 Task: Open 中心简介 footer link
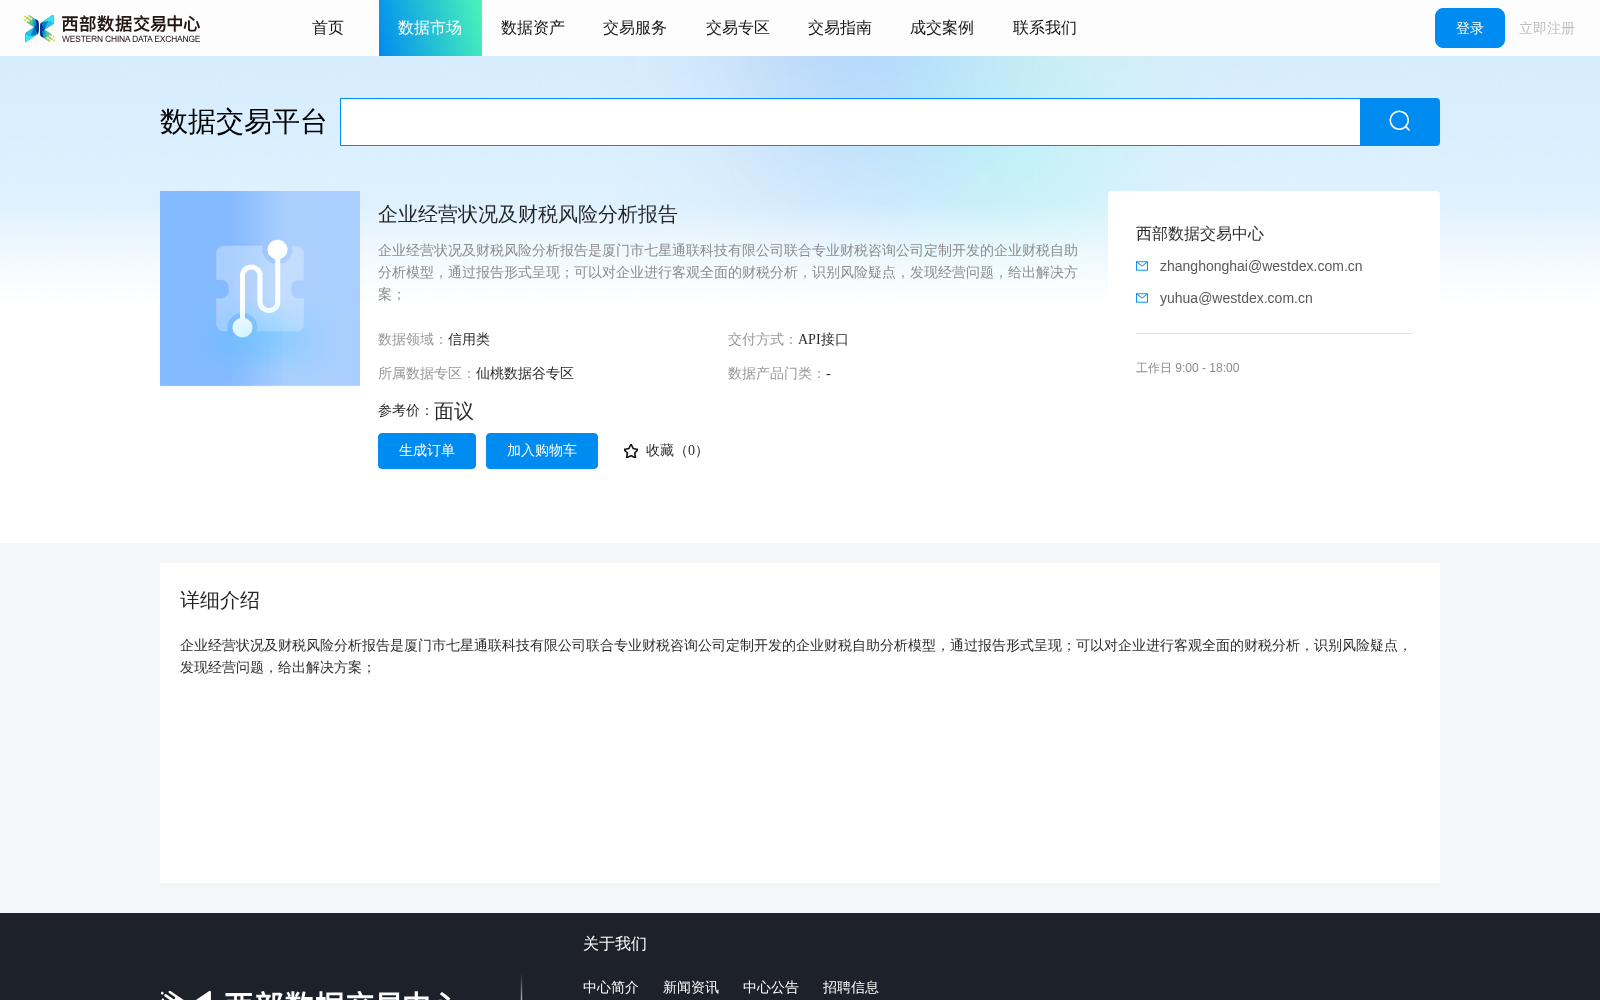611,987
